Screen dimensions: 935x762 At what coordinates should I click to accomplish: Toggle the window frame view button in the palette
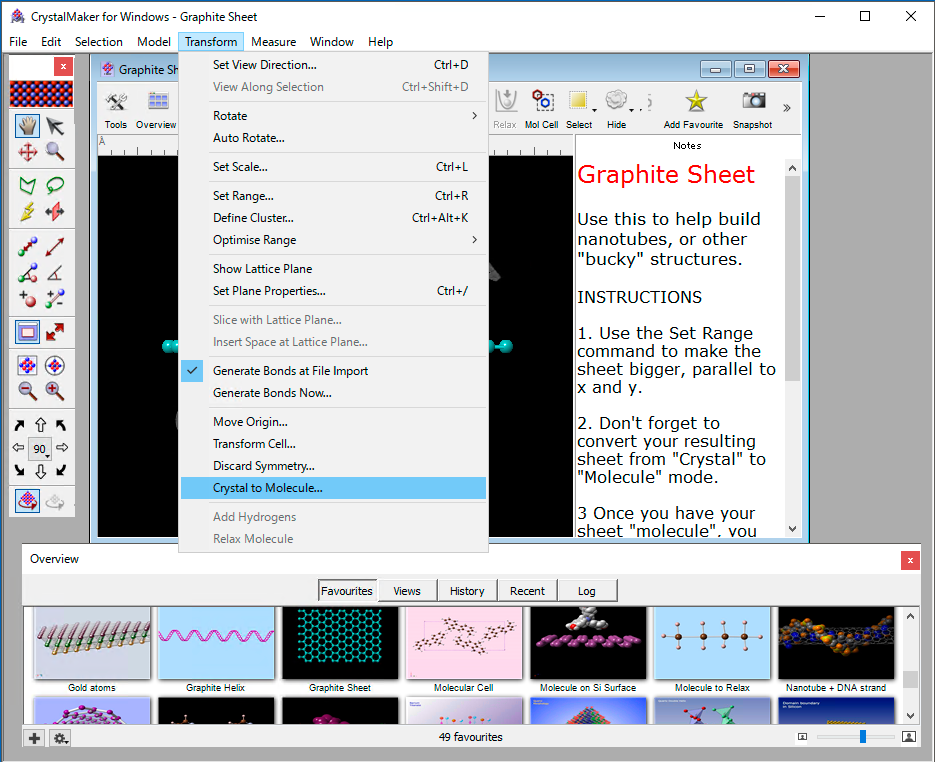tap(27, 332)
